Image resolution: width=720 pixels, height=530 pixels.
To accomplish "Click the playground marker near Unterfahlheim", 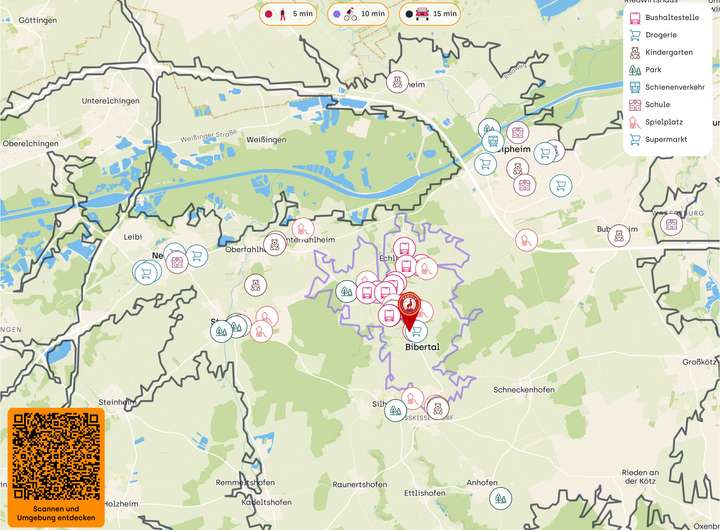I will point(303,229).
